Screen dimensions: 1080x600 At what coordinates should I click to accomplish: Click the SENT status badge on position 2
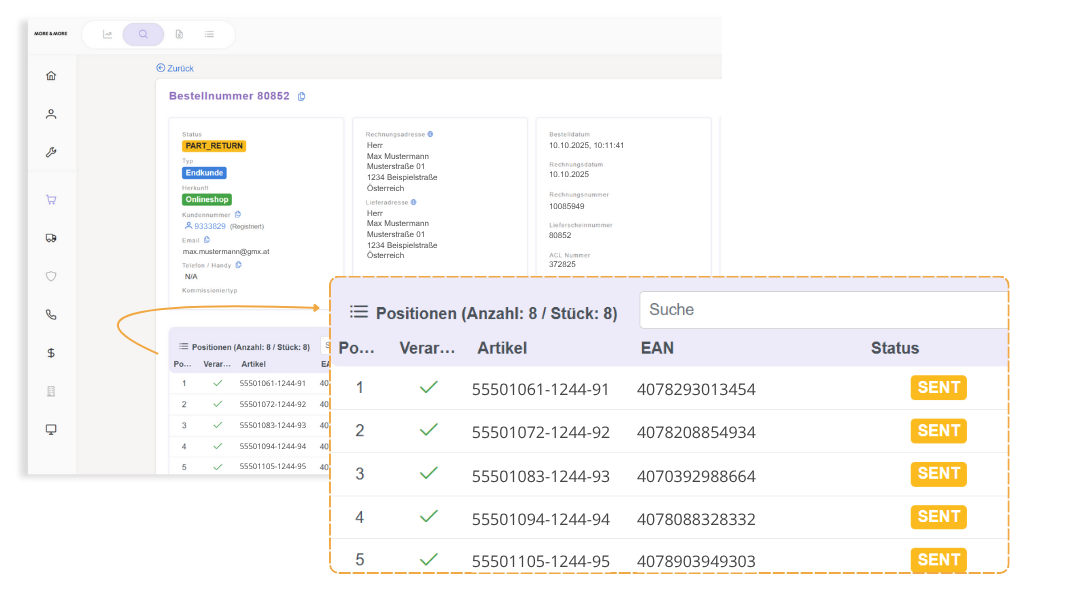(x=937, y=430)
